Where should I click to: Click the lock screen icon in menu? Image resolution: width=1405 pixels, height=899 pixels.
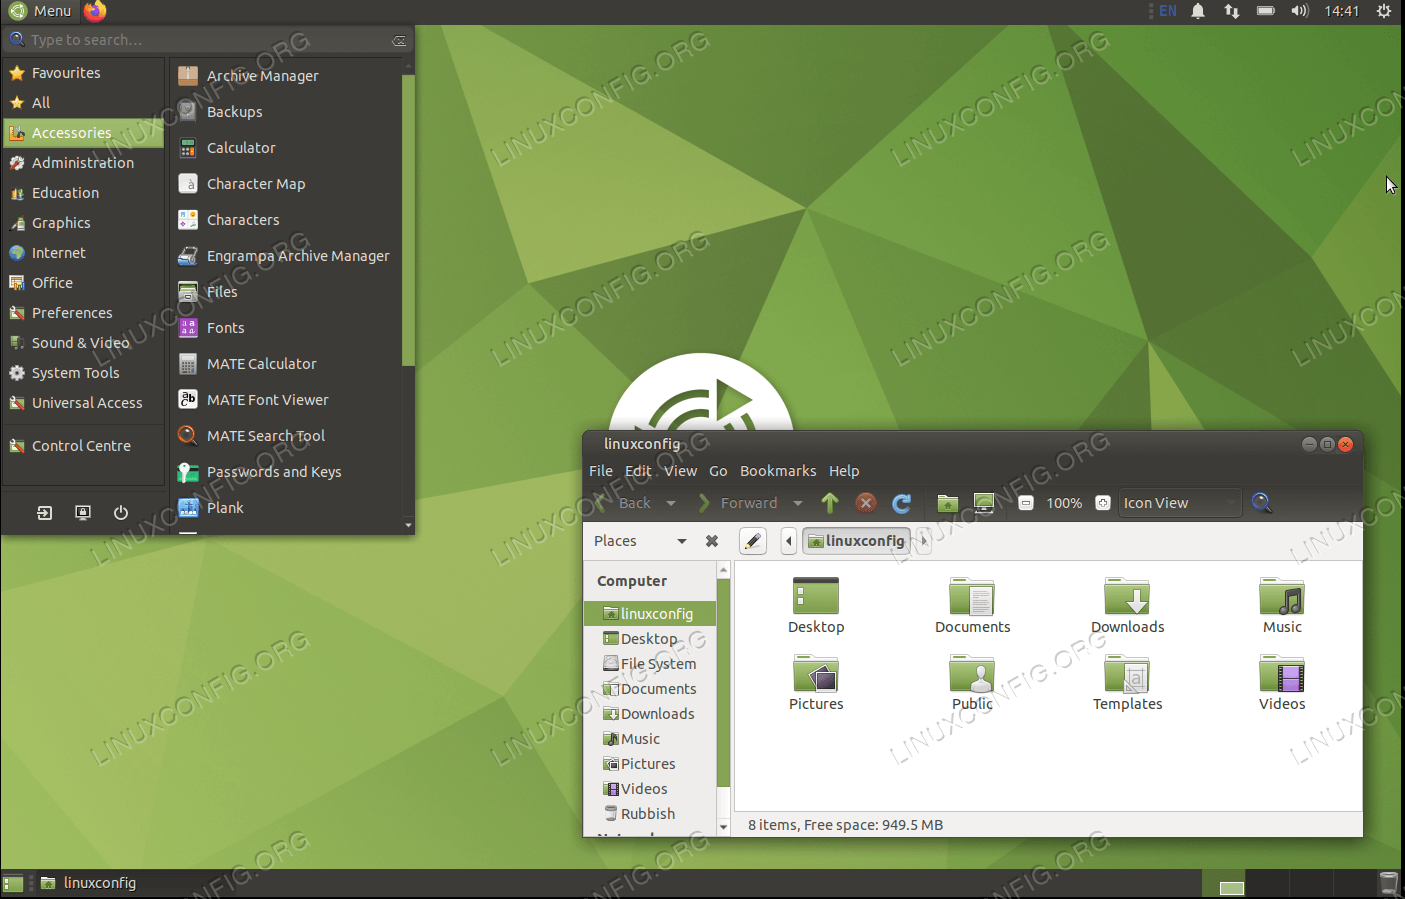(x=83, y=513)
